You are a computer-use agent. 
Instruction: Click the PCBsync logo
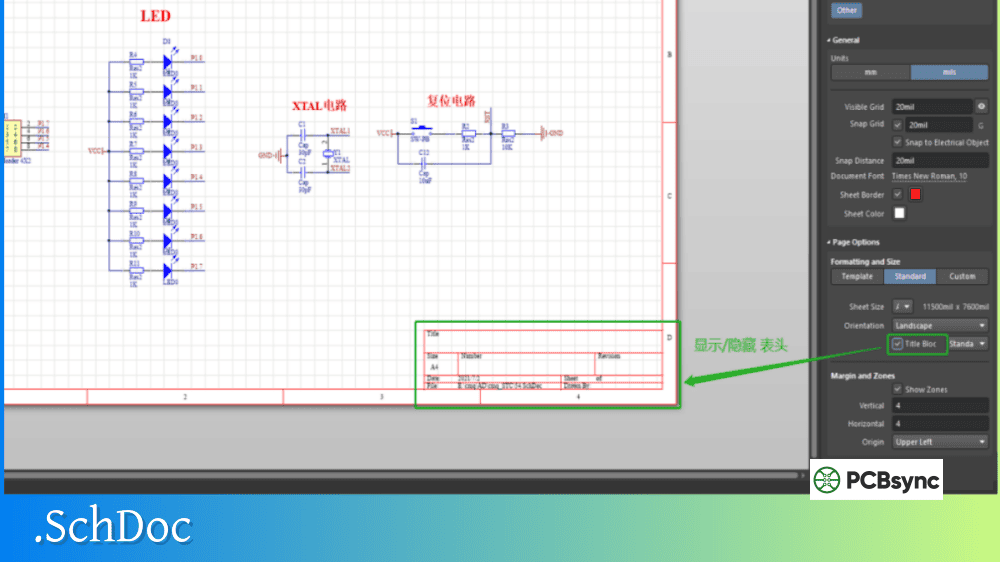pos(876,480)
